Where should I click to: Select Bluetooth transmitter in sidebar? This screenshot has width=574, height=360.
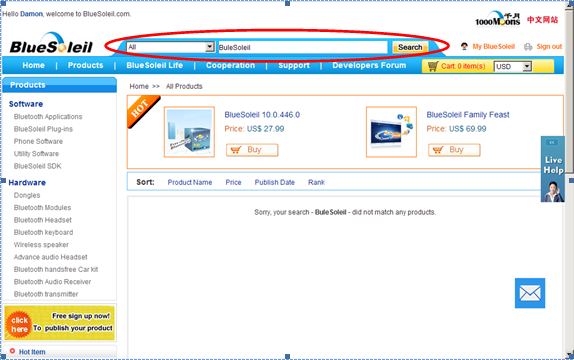tap(46, 294)
